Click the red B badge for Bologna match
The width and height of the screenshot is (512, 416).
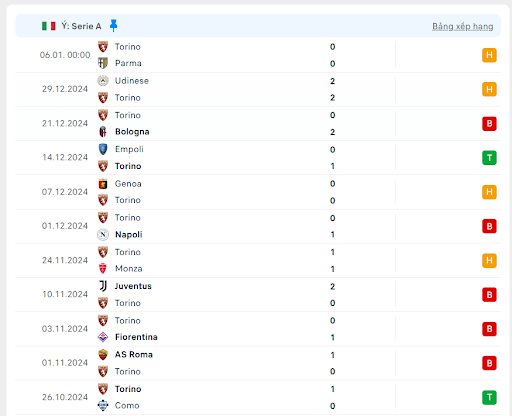click(489, 124)
